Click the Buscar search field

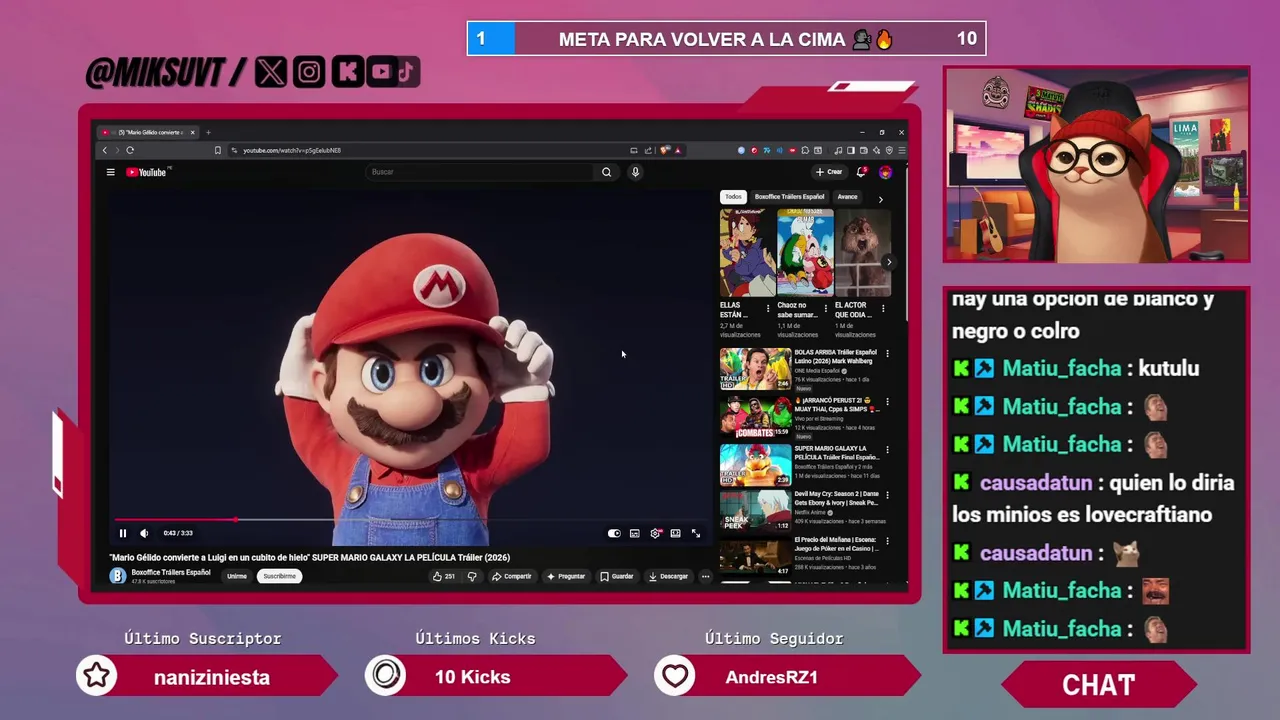[482, 172]
